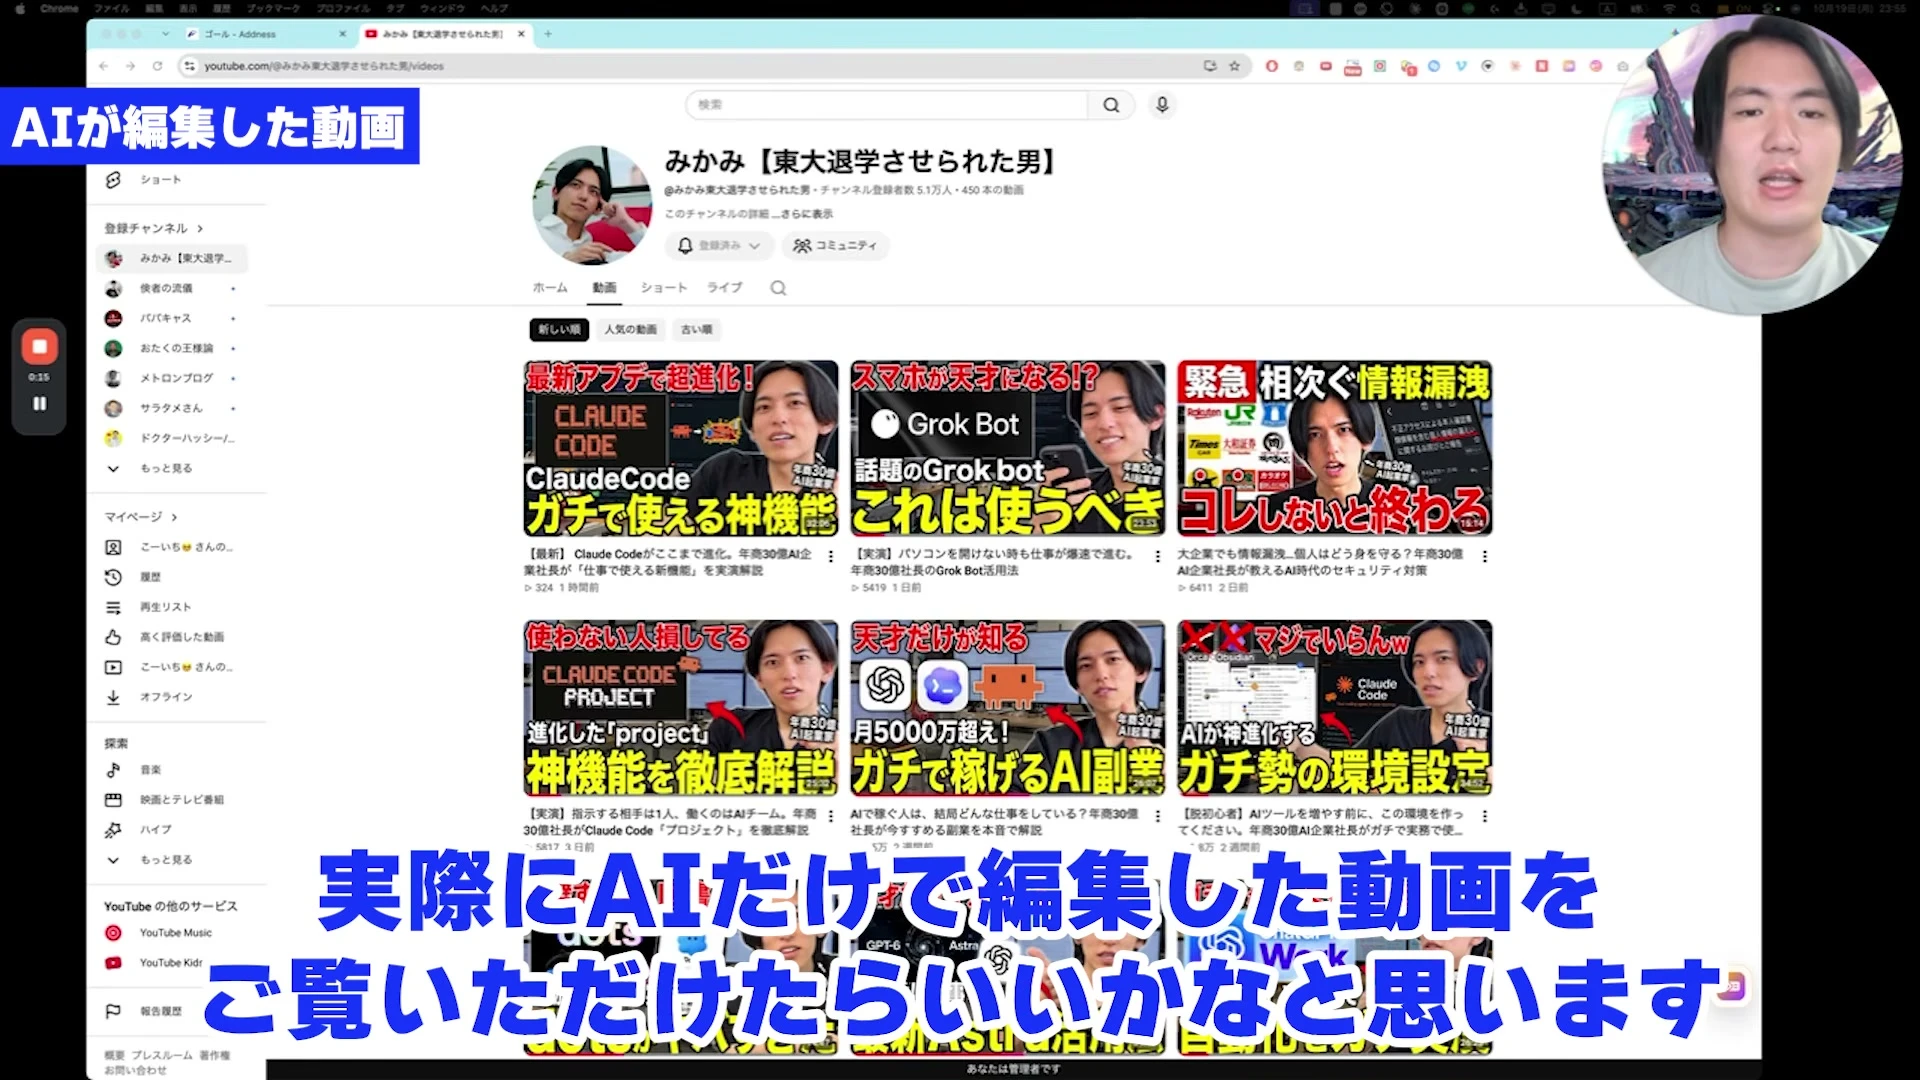Bookmark page with star icon in address bar
The image size is (1920, 1080).
tap(1235, 66)
